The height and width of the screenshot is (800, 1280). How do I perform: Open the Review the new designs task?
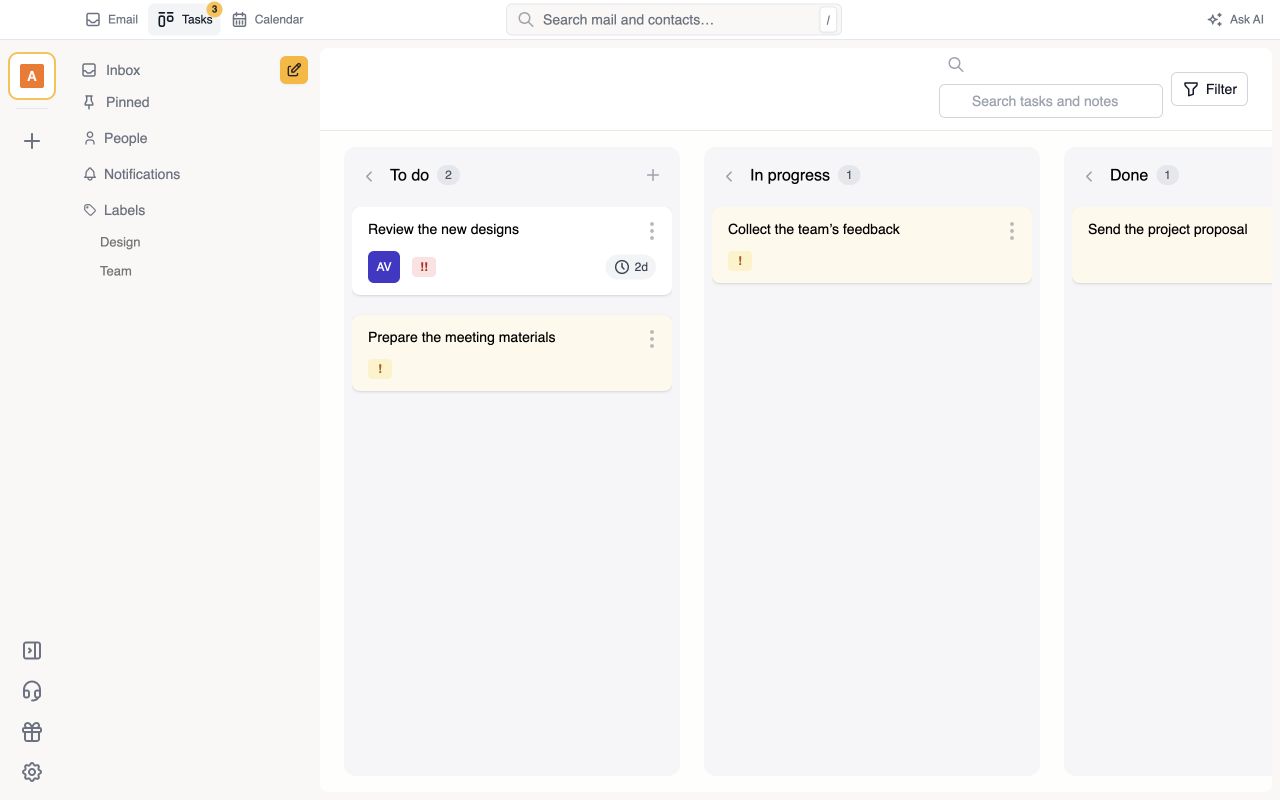click(x=512, y=251)
